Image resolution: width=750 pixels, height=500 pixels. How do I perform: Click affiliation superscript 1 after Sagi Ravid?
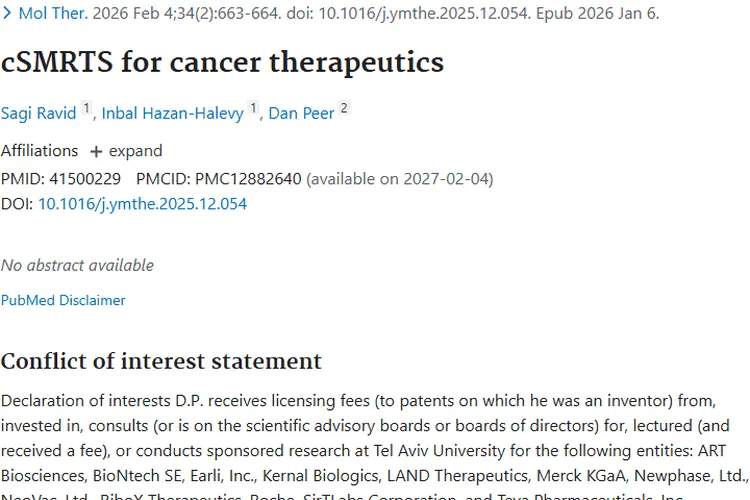[87, 108]
